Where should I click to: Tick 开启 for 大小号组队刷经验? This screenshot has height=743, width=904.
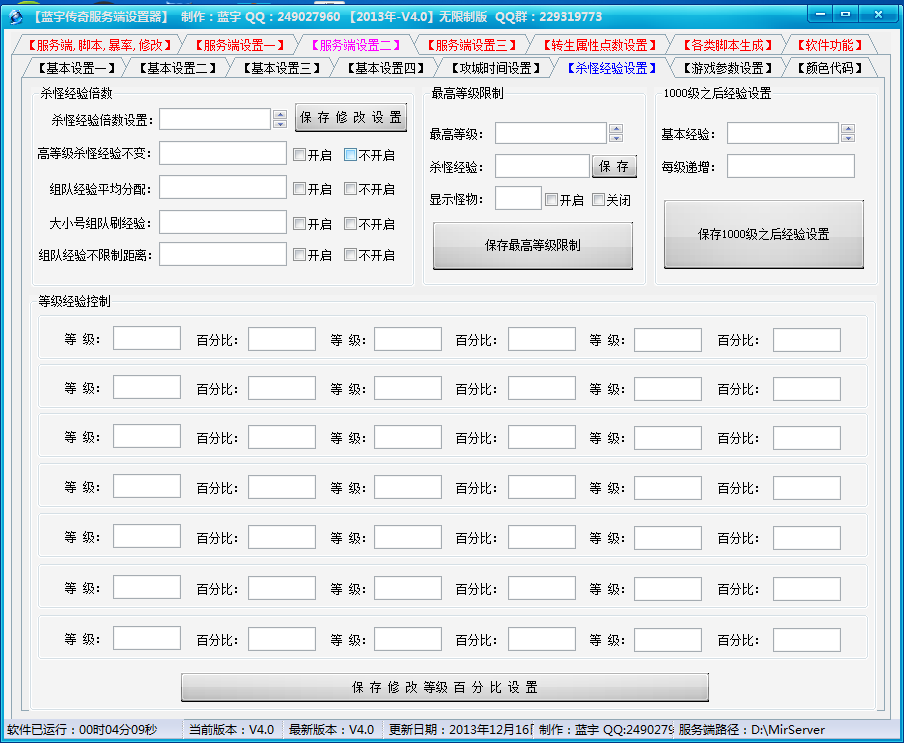300,224
